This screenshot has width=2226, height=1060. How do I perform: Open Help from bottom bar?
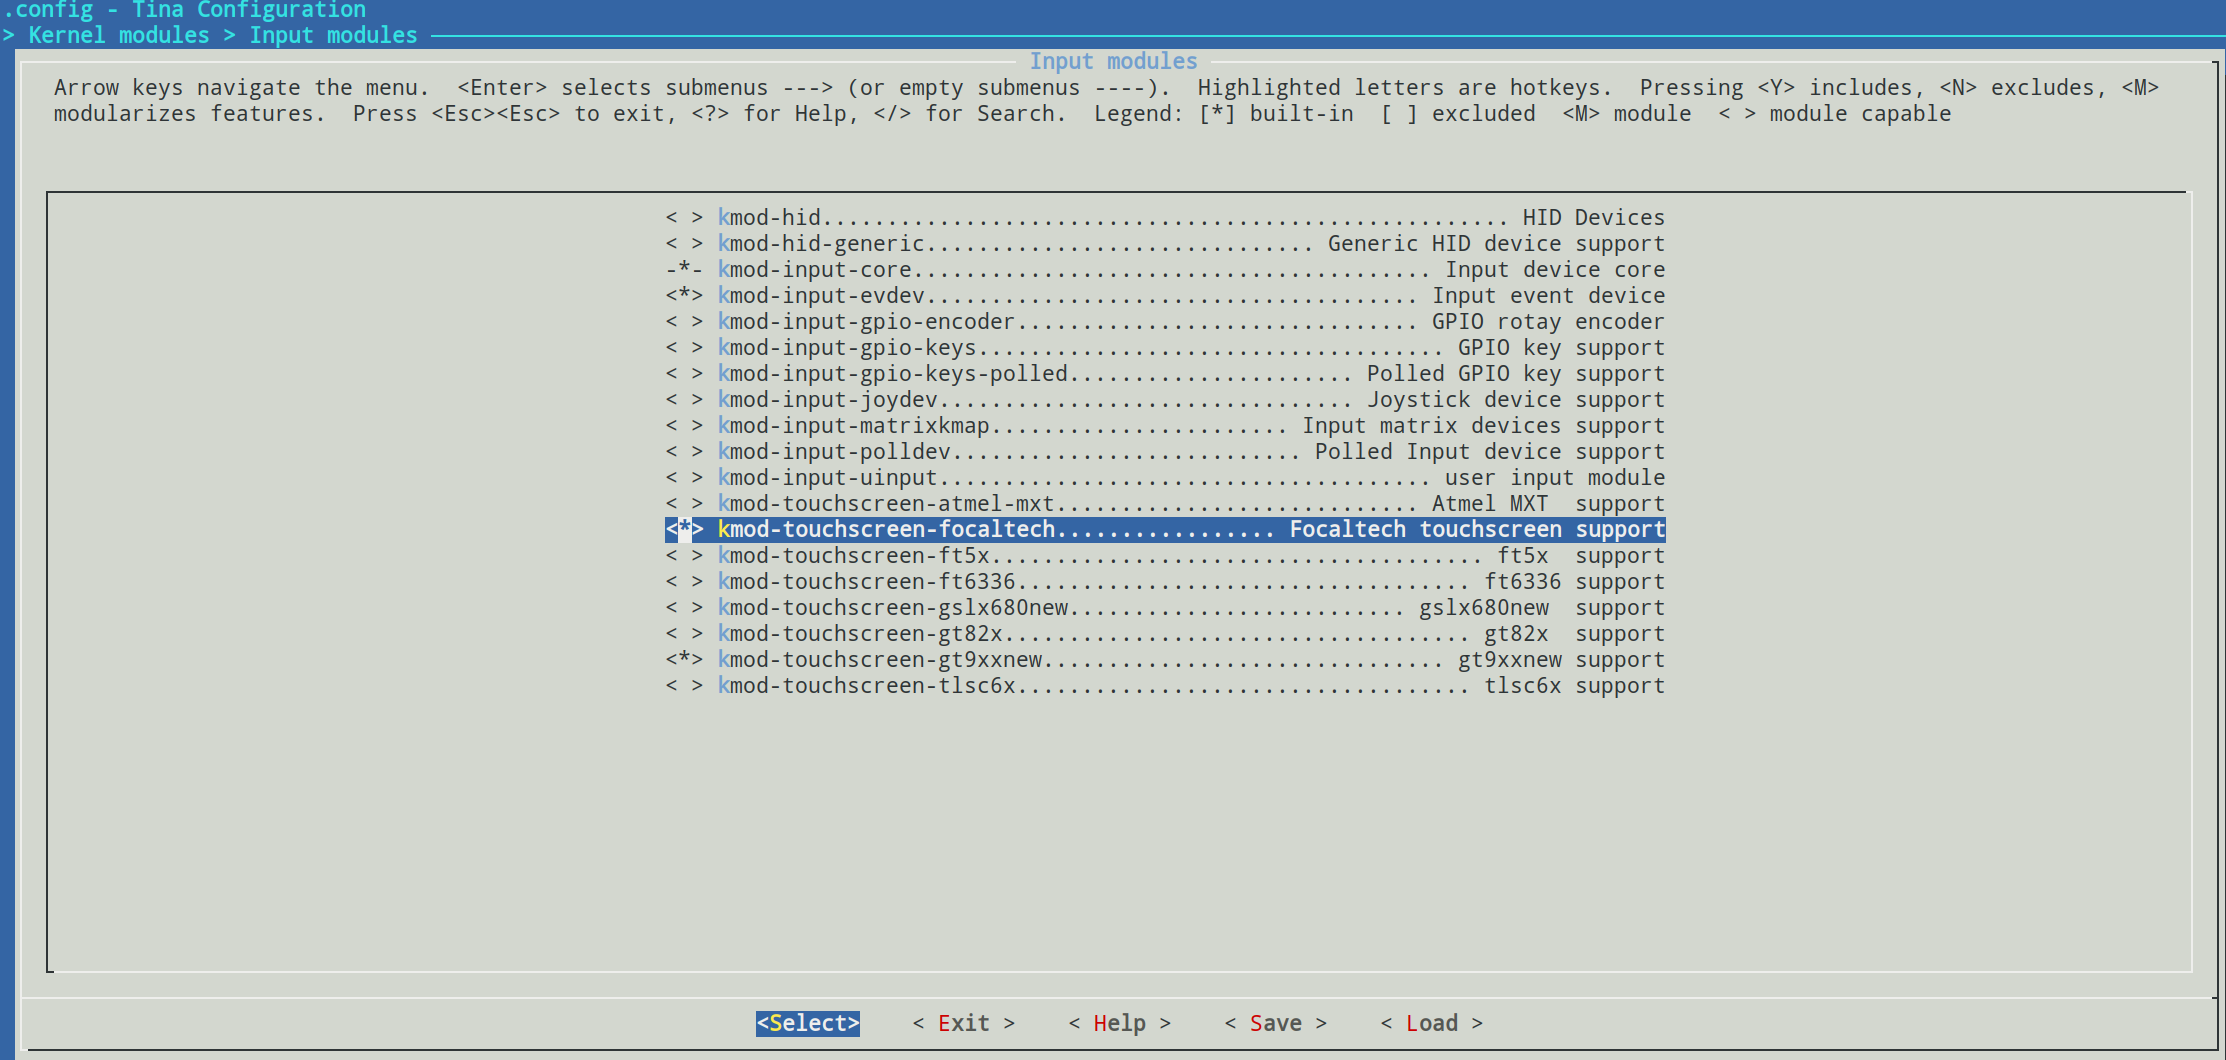(1120, 1024)
